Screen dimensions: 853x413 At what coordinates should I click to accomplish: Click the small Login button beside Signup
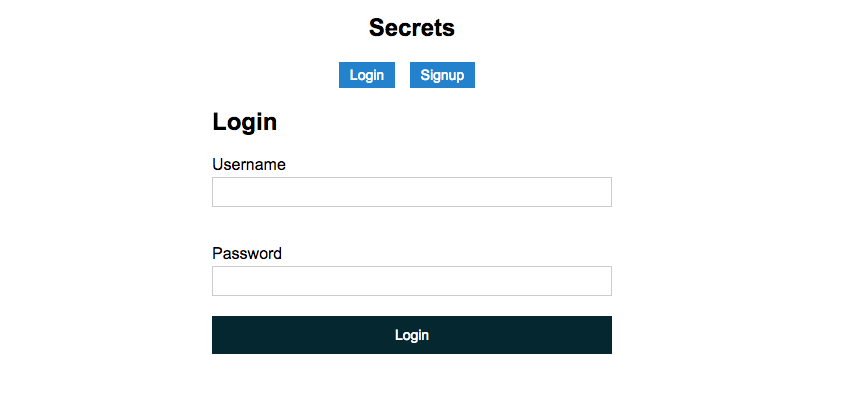click(367, 75)
